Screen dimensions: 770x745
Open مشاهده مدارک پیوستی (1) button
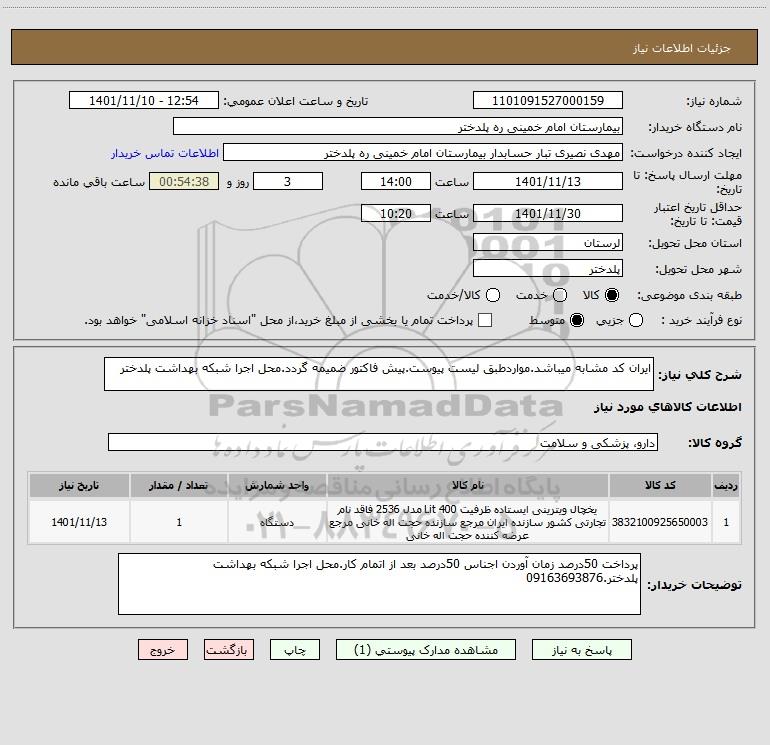426,650
